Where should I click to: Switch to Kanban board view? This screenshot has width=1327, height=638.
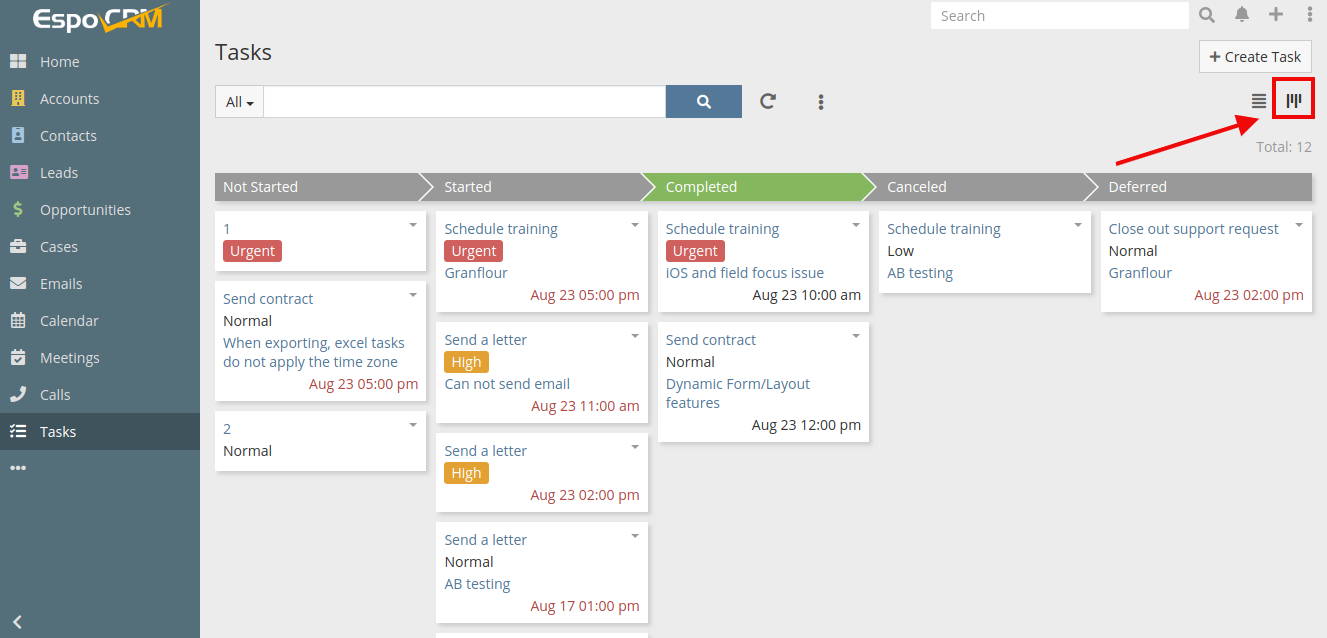(1294, 101)
